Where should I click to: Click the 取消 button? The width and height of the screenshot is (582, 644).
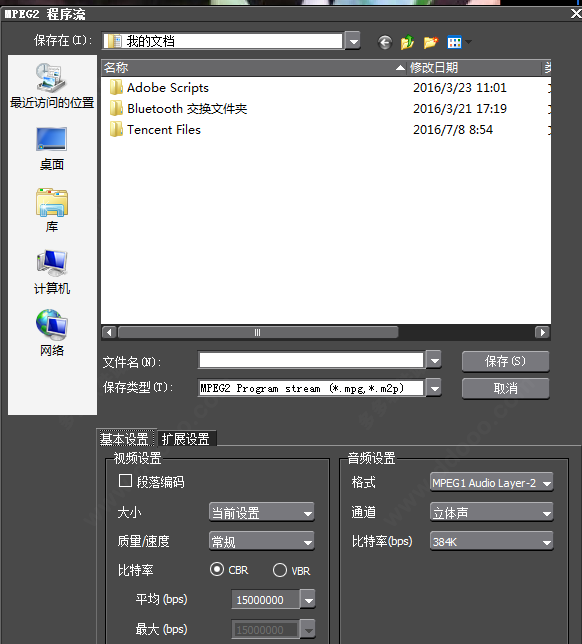pos(505,388)
